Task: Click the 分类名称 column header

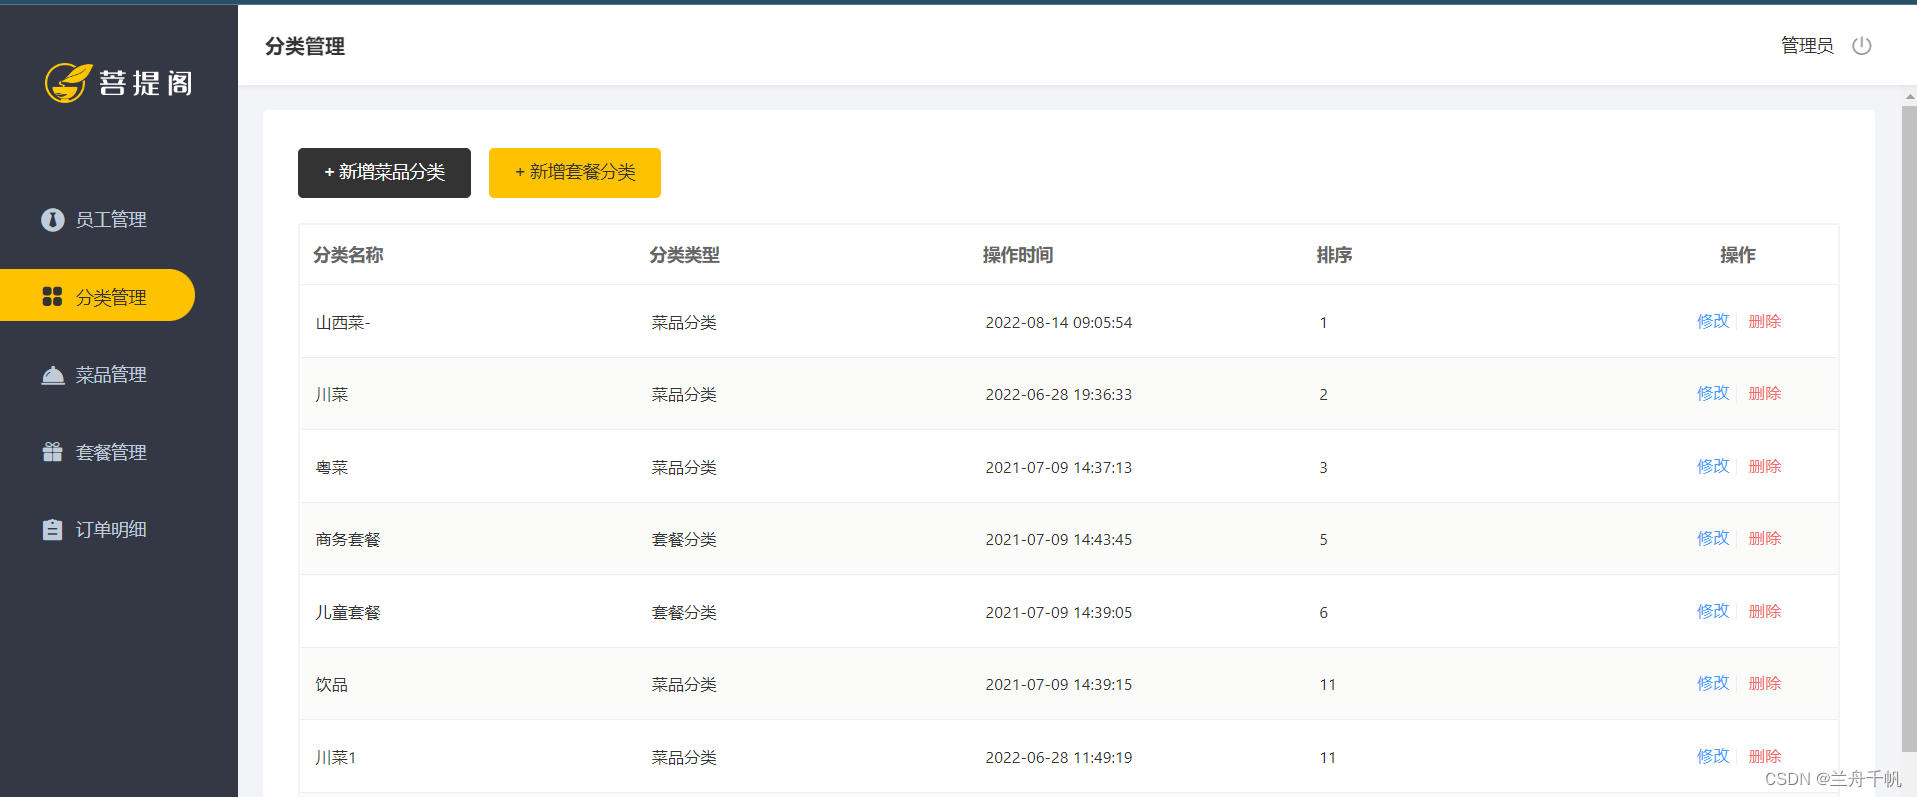Action: tap(348, 255)
